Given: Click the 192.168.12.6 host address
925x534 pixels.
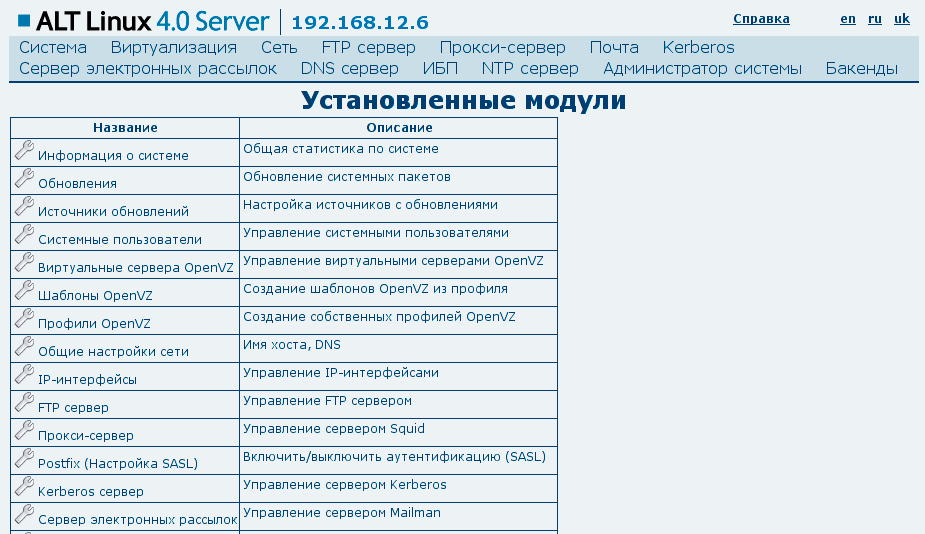Looking at the screenshot, I should (360, 22).
